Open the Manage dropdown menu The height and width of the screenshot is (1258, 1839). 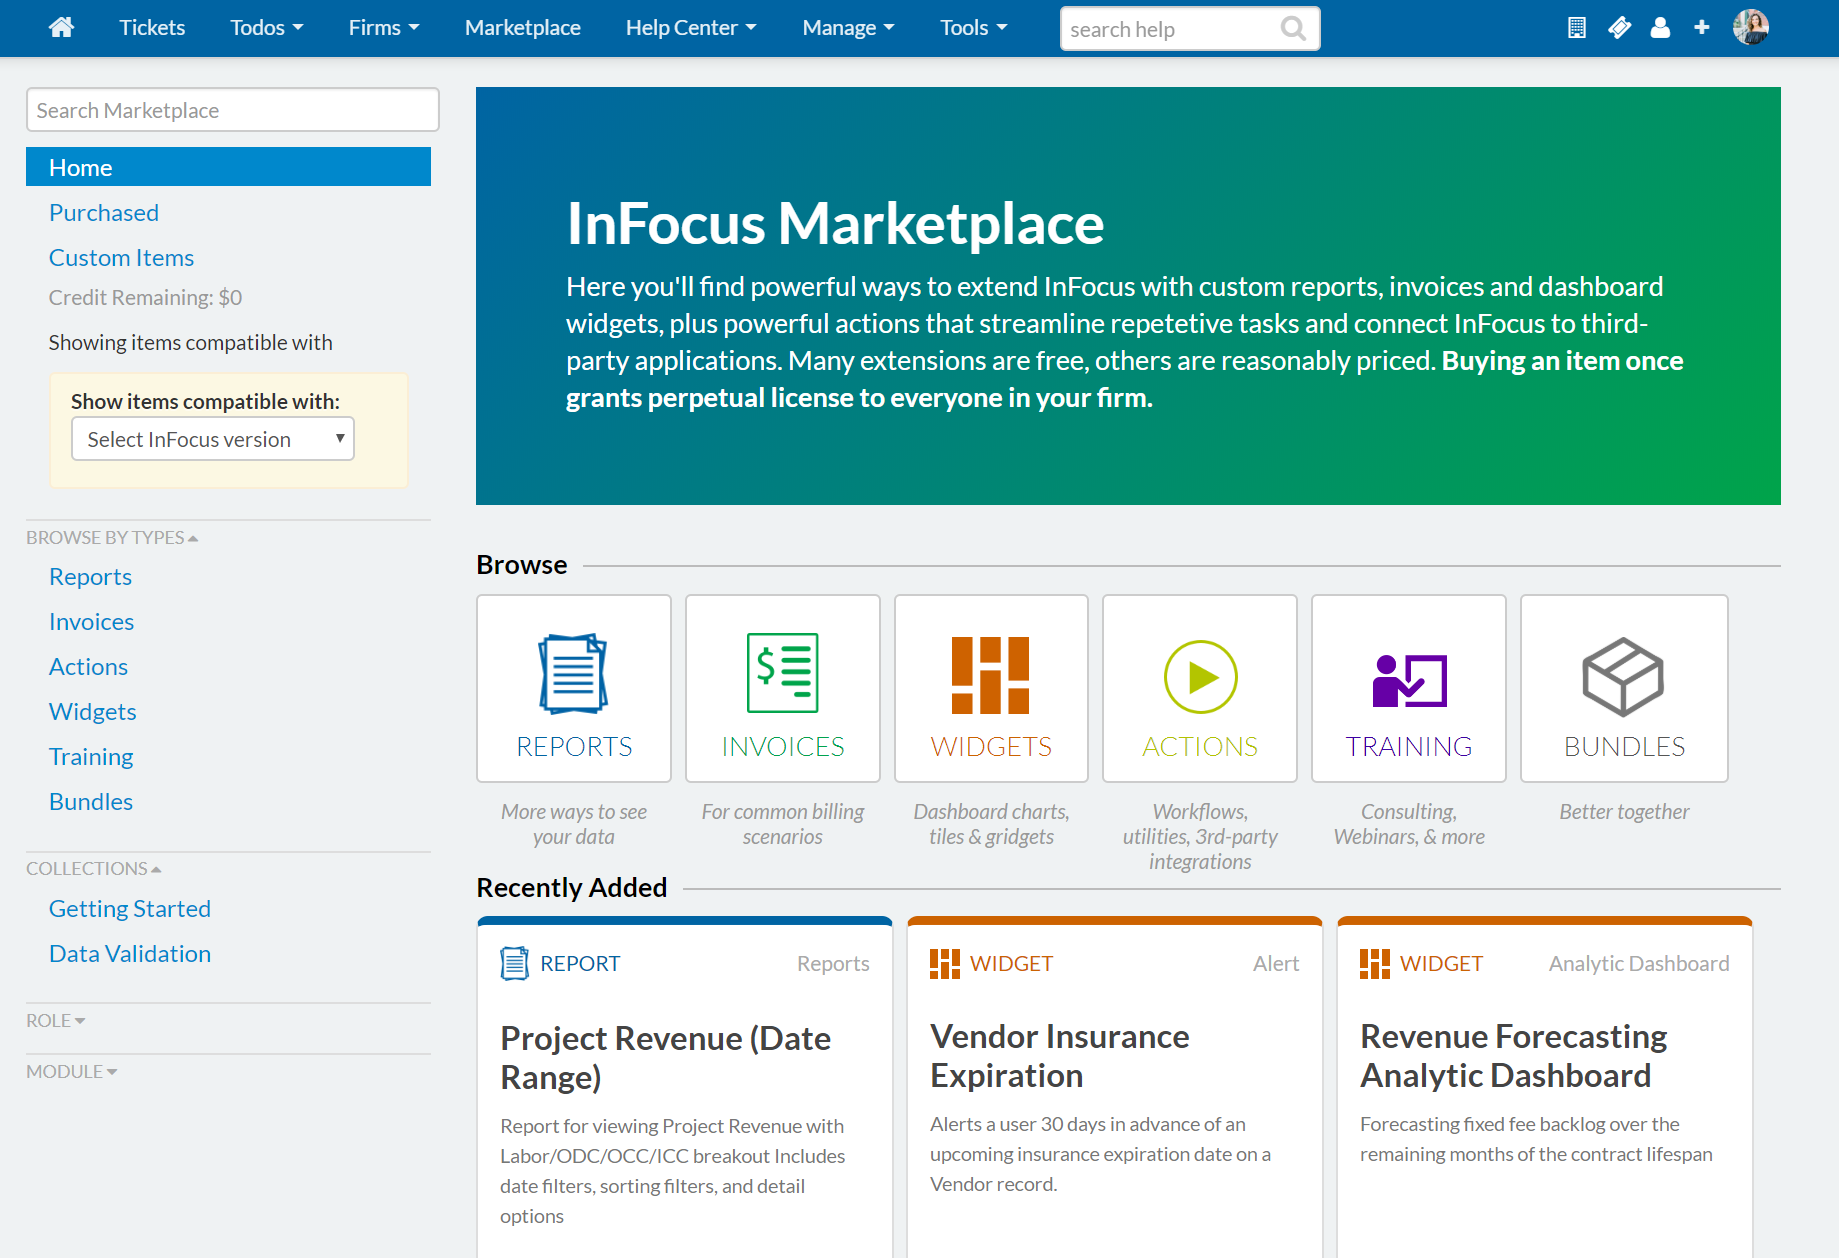848,28
